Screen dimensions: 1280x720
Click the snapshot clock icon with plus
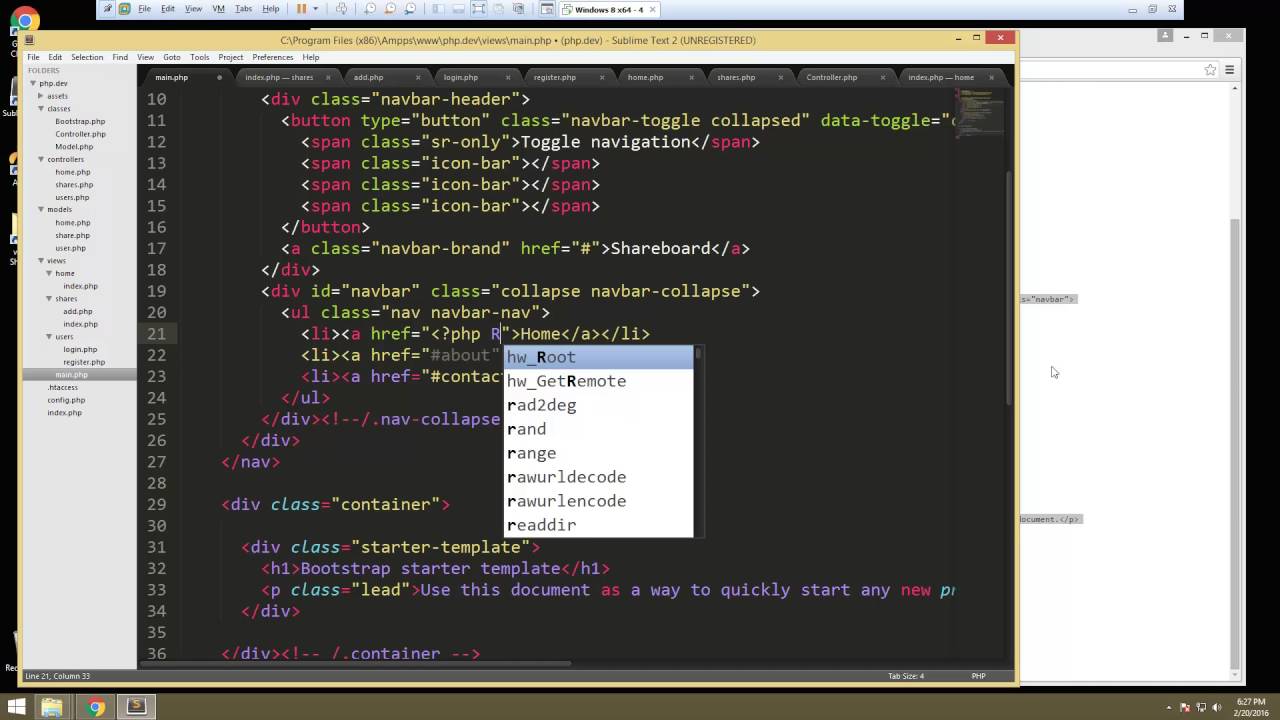370,9
